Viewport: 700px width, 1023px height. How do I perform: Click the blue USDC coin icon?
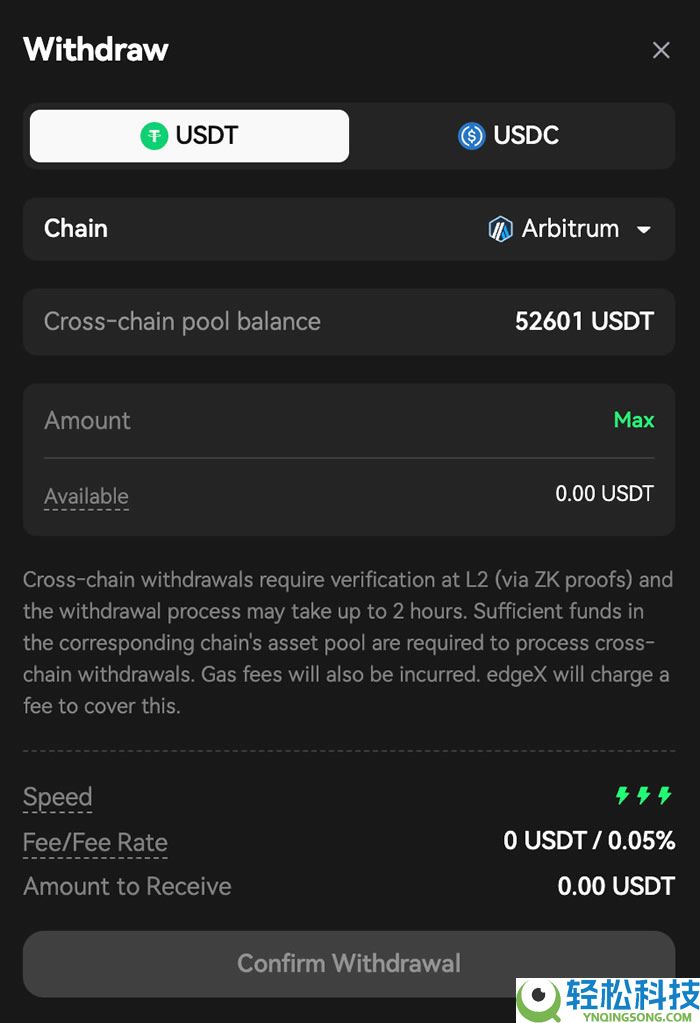pyautogui.click(x=471, y=136)
